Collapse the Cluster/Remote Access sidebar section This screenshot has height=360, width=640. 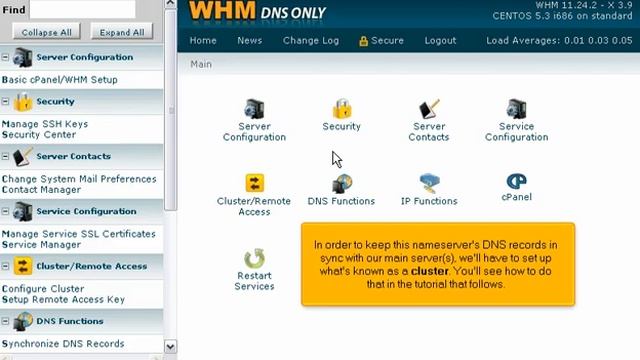pyautogui.click(x=5, y=266)
